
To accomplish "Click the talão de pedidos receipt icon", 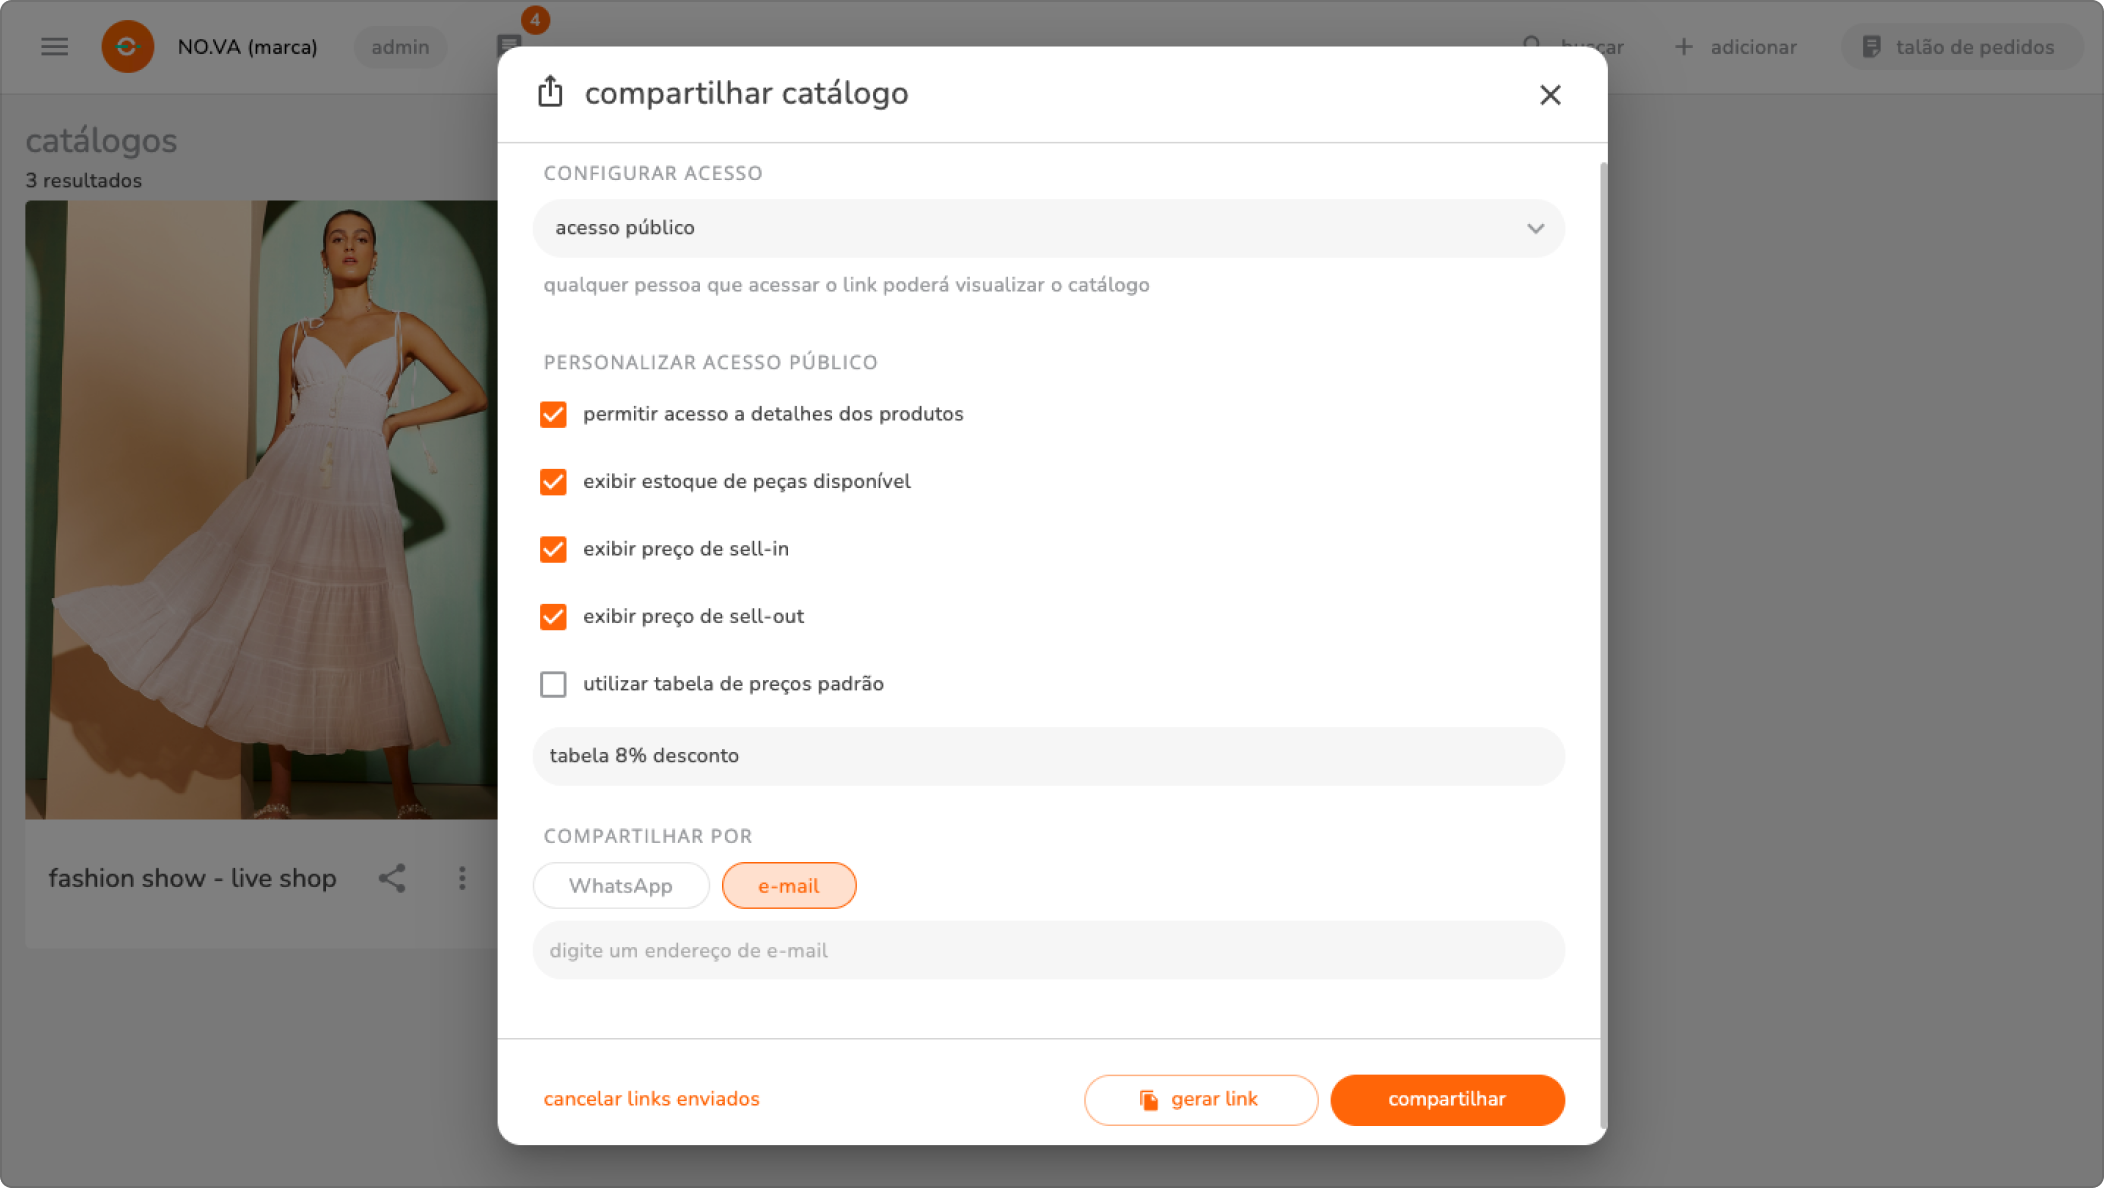I will (1871, 47).
